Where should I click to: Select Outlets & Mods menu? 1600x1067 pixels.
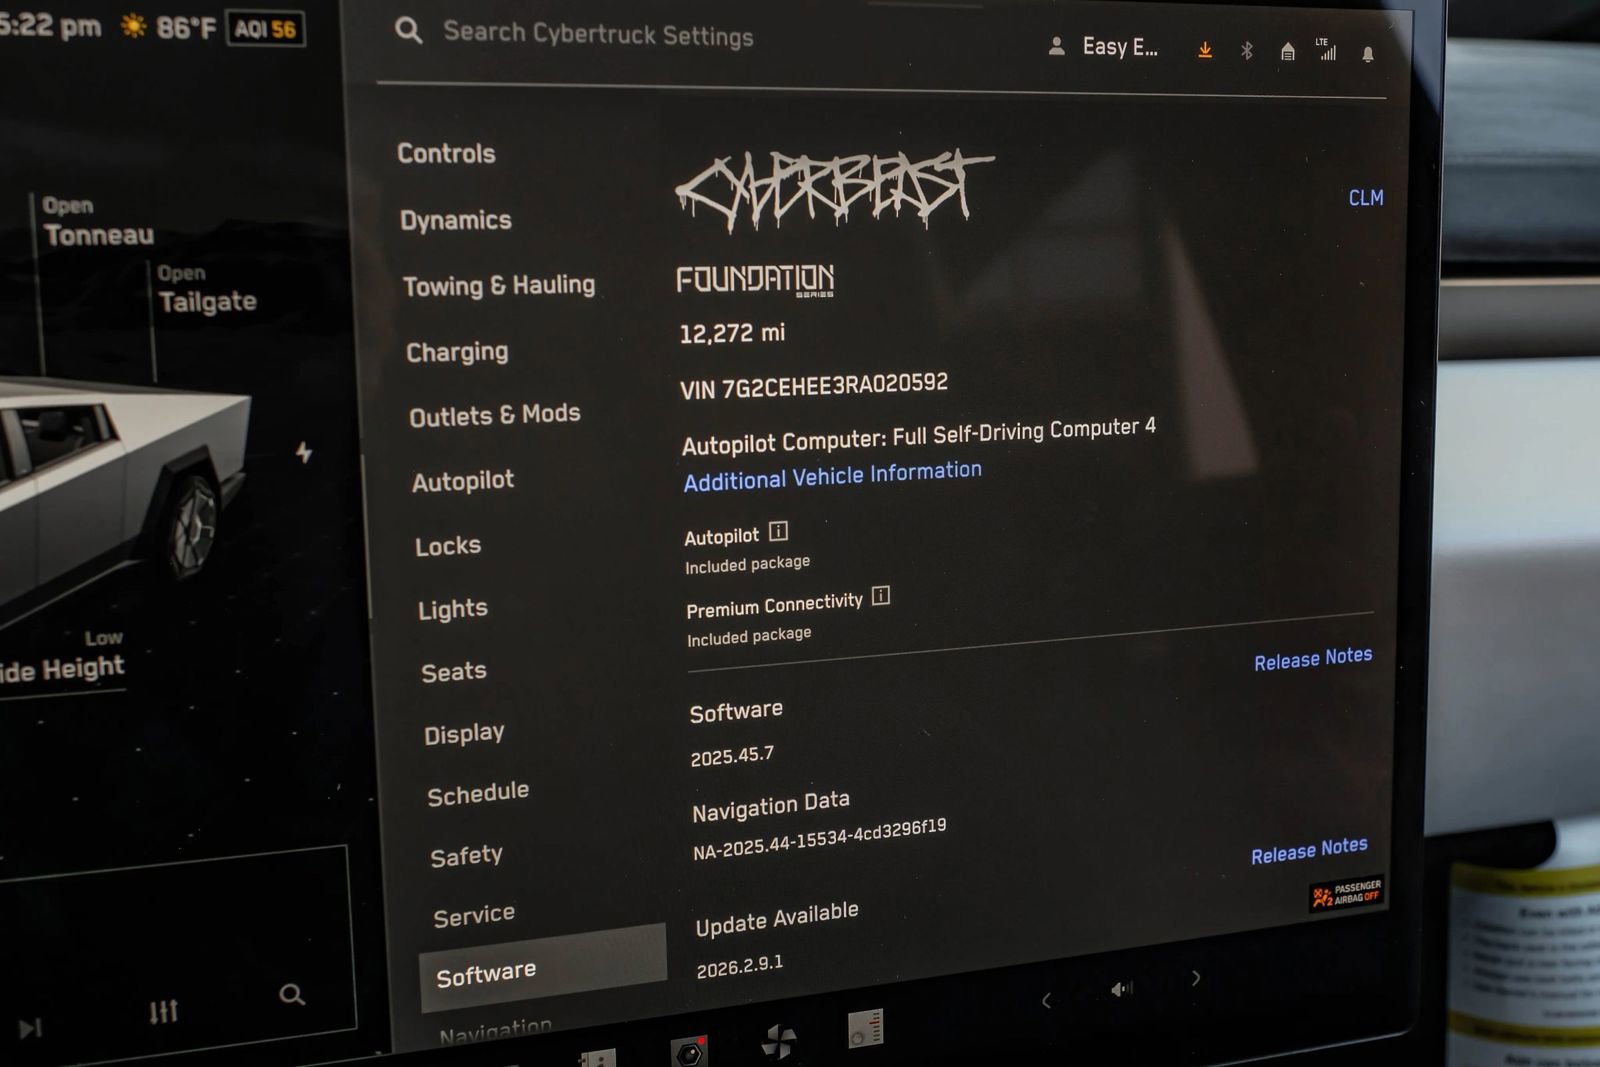495,415
